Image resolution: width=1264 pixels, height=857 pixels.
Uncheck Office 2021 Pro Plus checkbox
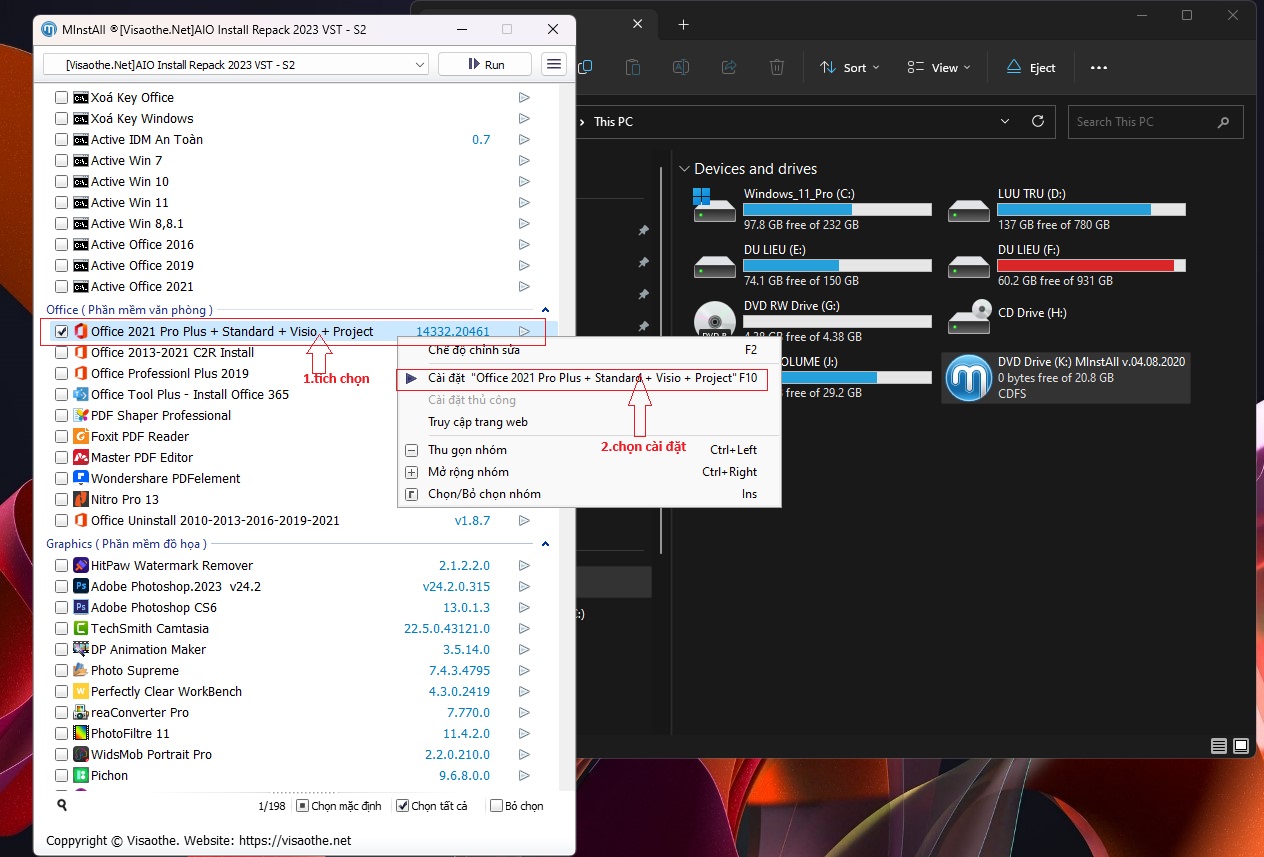pyautogui.click(x=62, y=332)
